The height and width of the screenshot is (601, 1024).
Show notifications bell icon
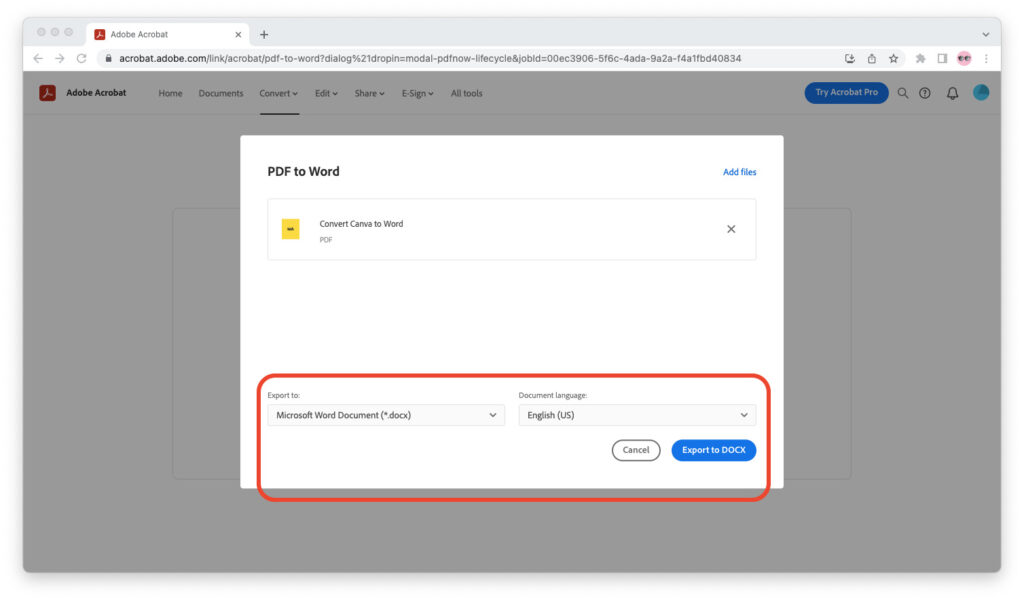click(x=952, y=93)
